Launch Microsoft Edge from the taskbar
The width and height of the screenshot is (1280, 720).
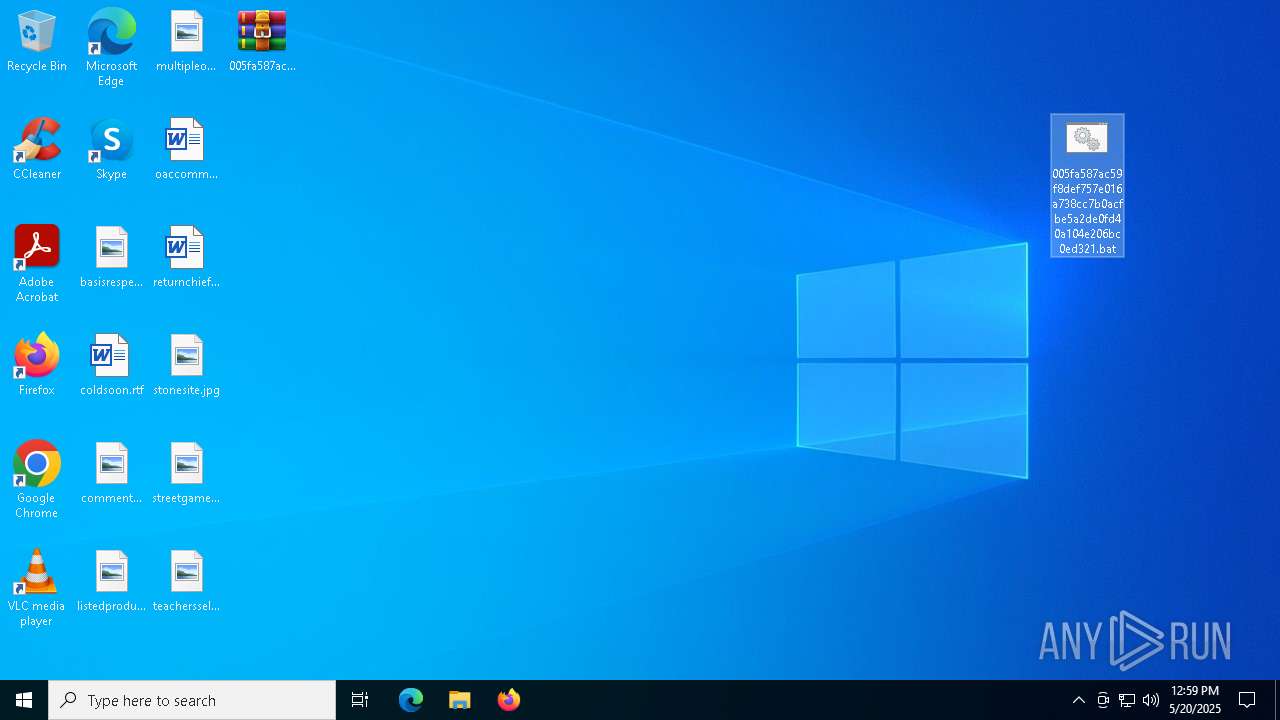(411, 700)
